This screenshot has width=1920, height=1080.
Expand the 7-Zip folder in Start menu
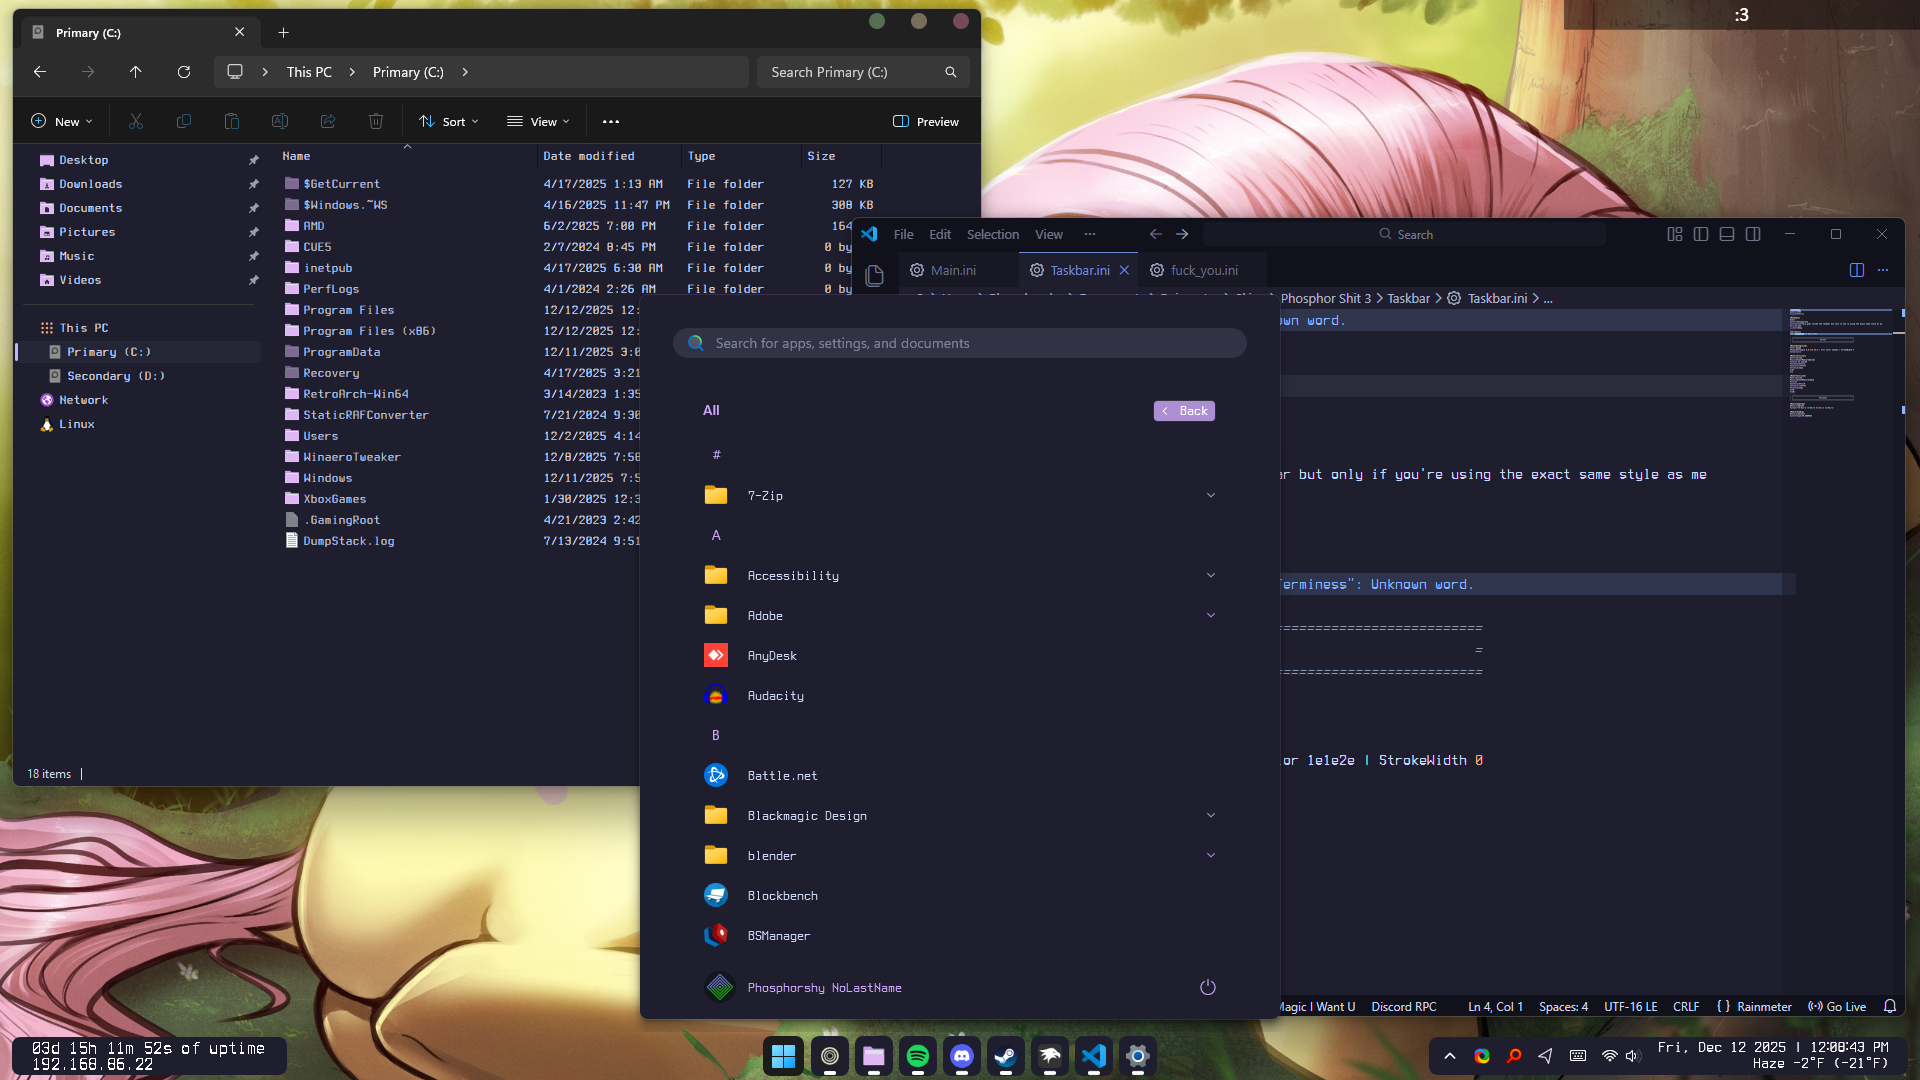click(x=1211, y=496)
